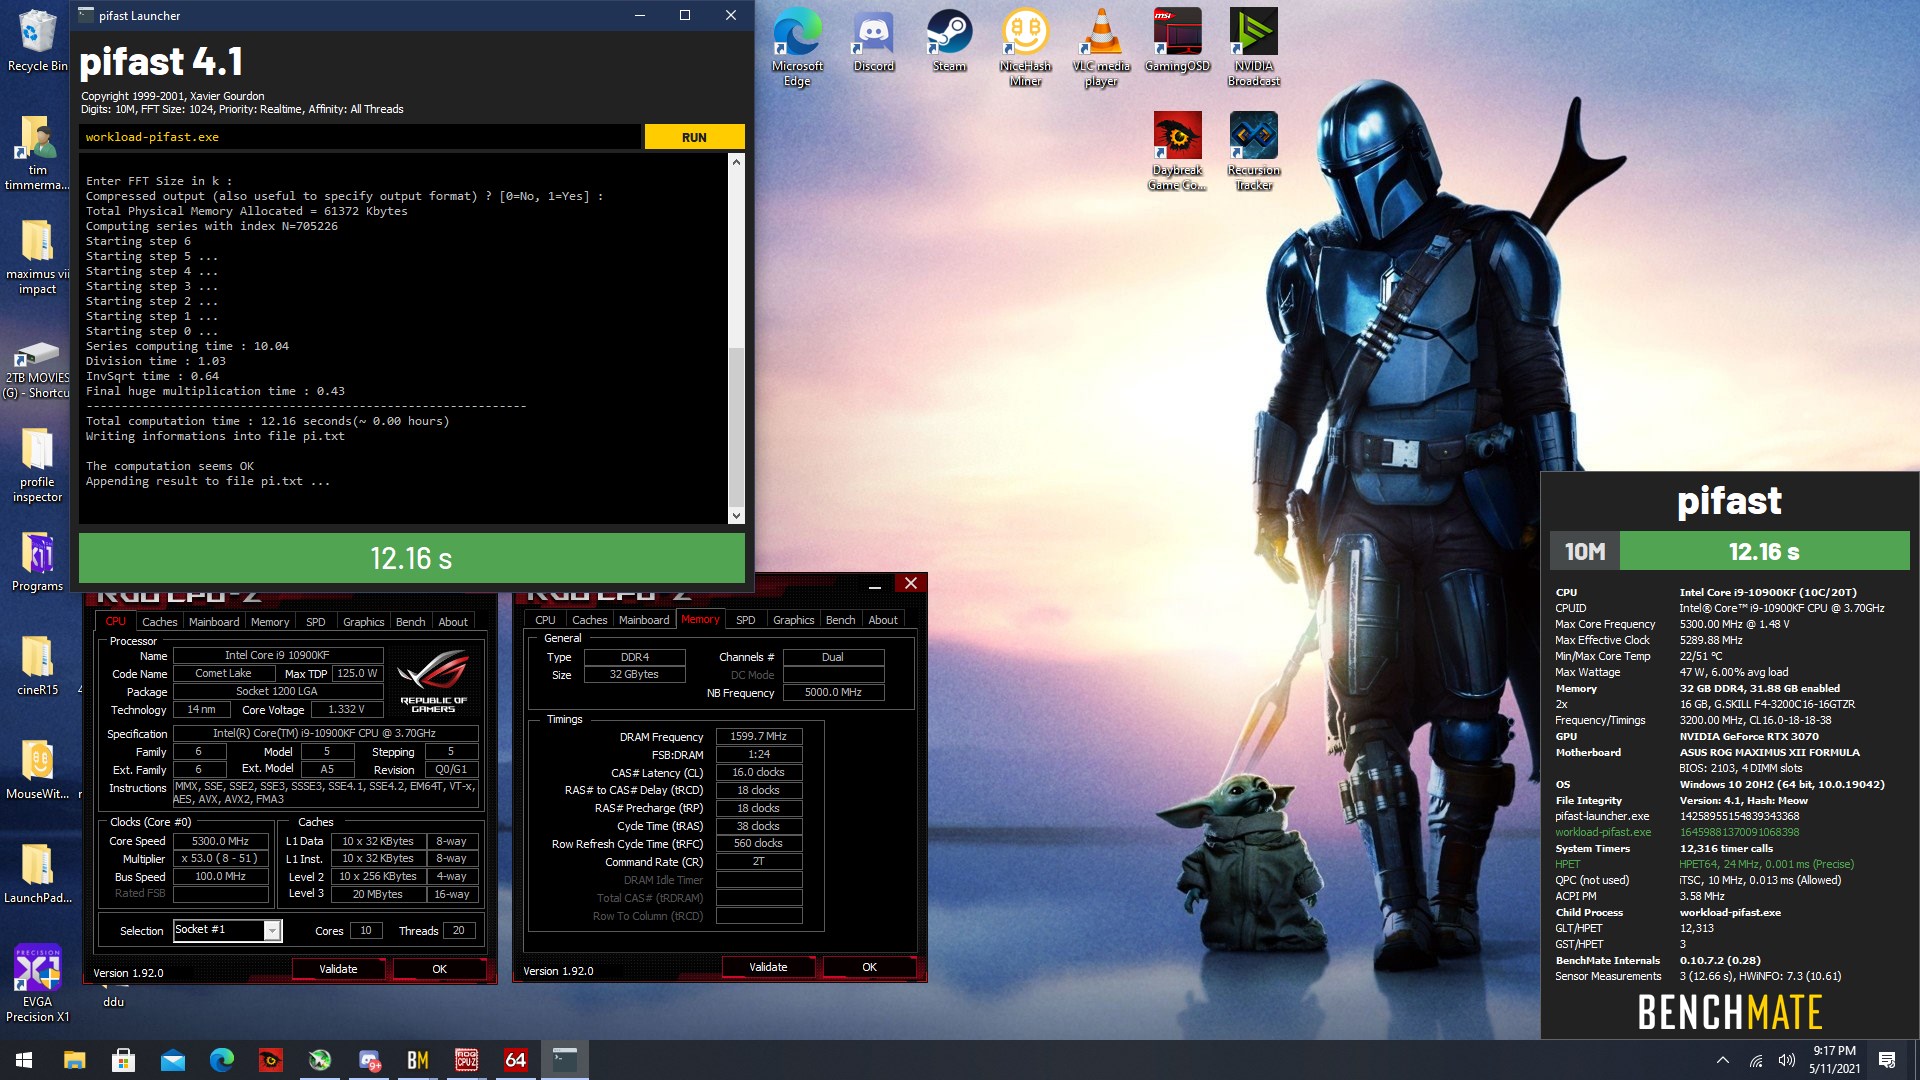Open the red 64 app on taskbar

click(x=515, y=1060)
